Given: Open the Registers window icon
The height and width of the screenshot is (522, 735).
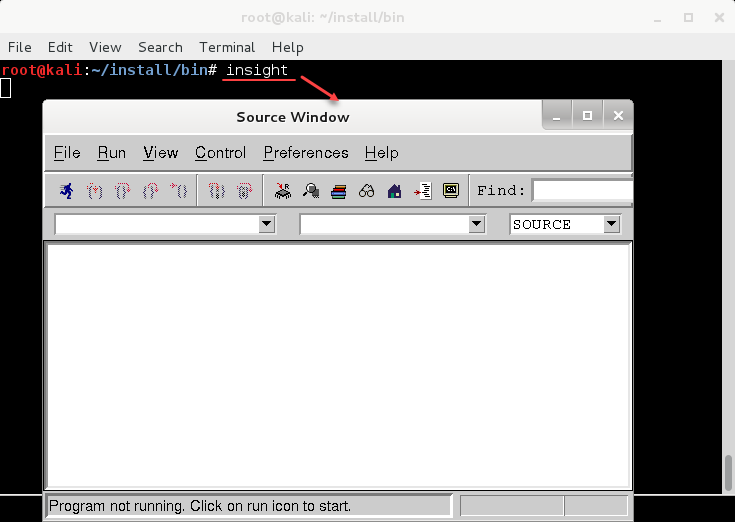Looking at the screenshot, I should tap(283, 191).
